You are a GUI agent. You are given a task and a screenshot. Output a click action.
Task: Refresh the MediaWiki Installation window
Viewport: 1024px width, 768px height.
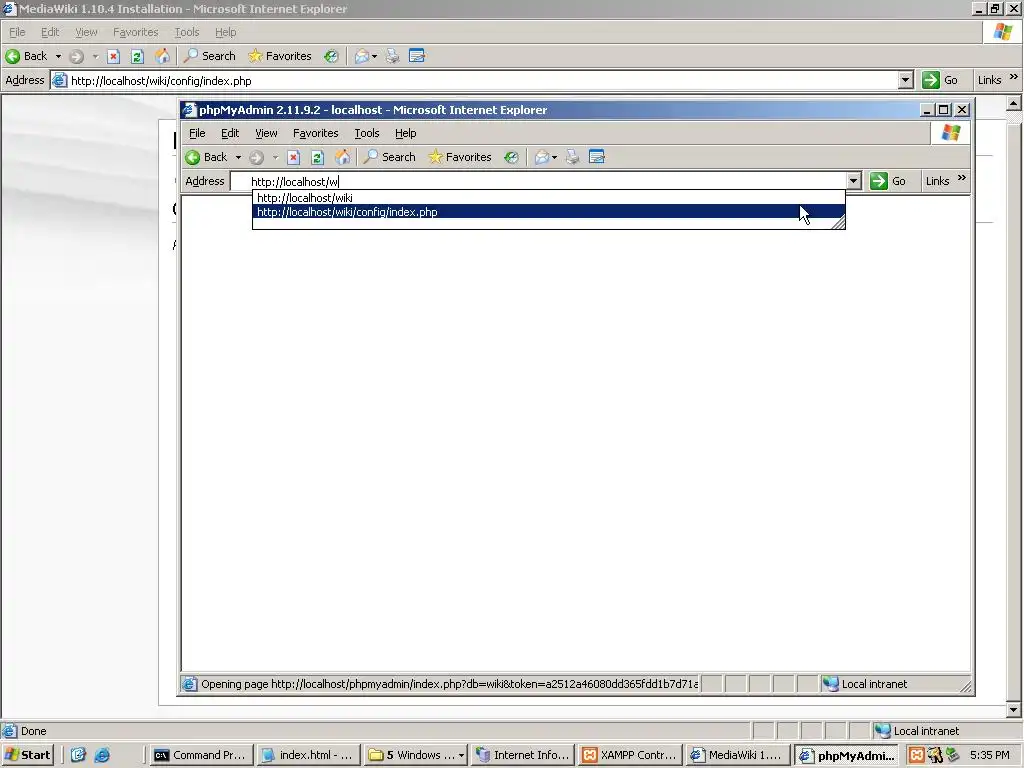click(x=138, y=56)
